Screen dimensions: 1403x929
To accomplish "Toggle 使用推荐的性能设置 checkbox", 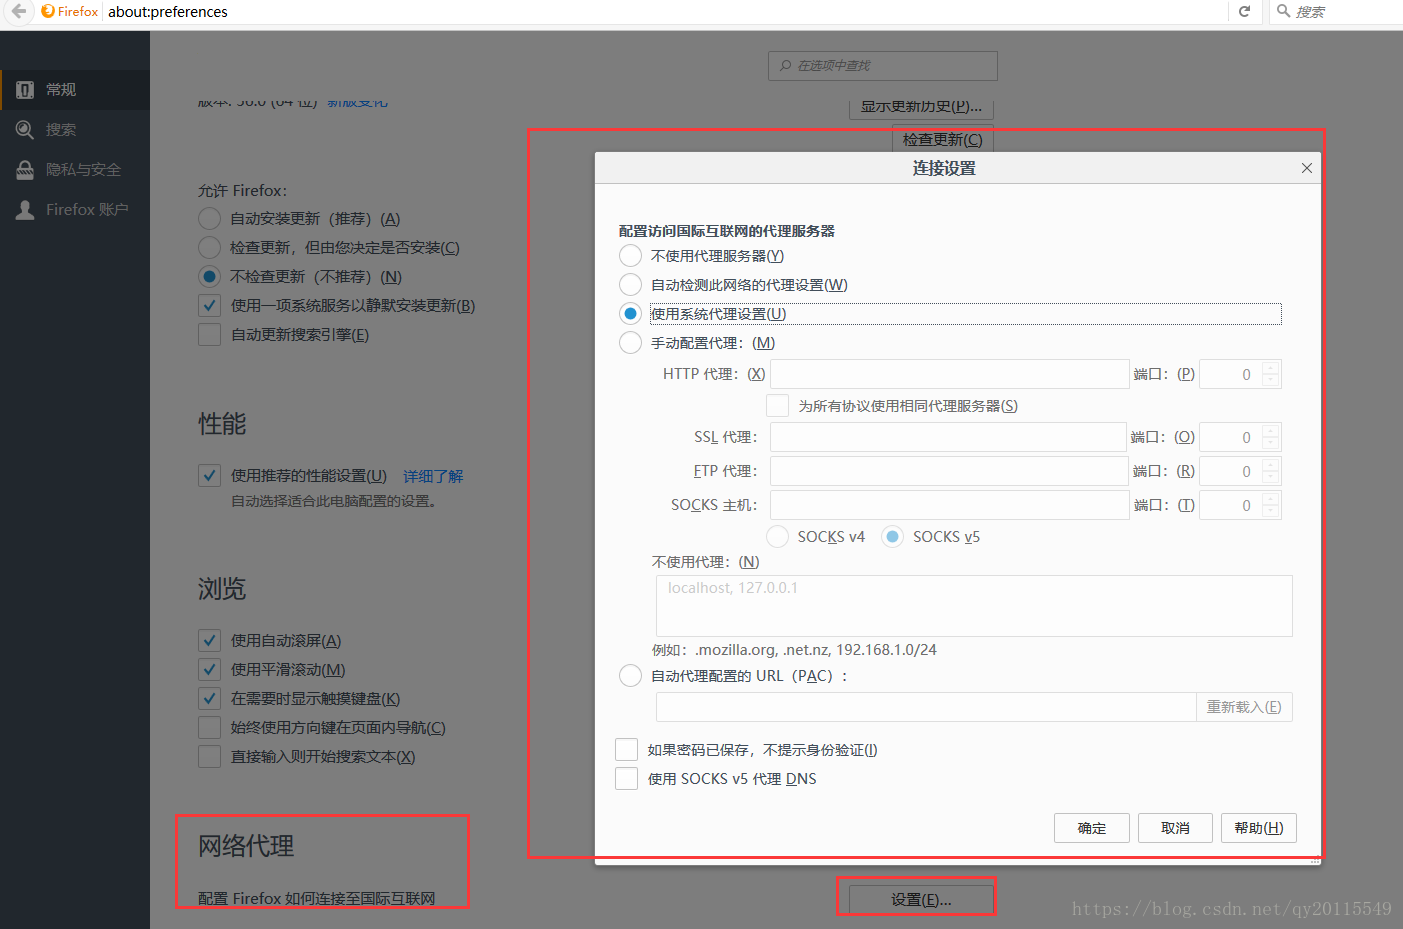I will pos(209,476).
